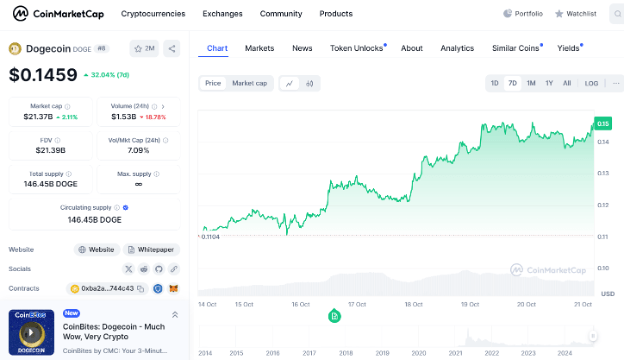Click the Max. supply info icon
Image resolution: width=624 pixels, height=360 pixels.
(x=156, y=174)
